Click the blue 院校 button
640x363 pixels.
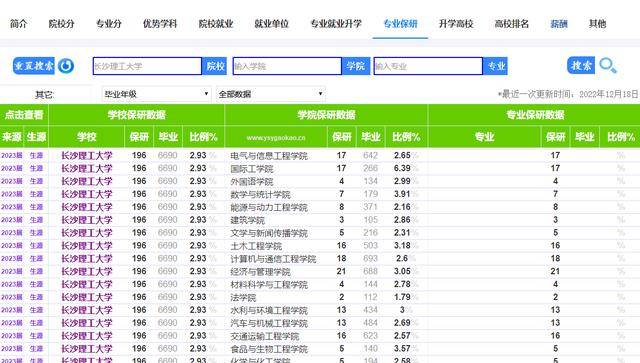pyautogui.click(x=215, y=66)
